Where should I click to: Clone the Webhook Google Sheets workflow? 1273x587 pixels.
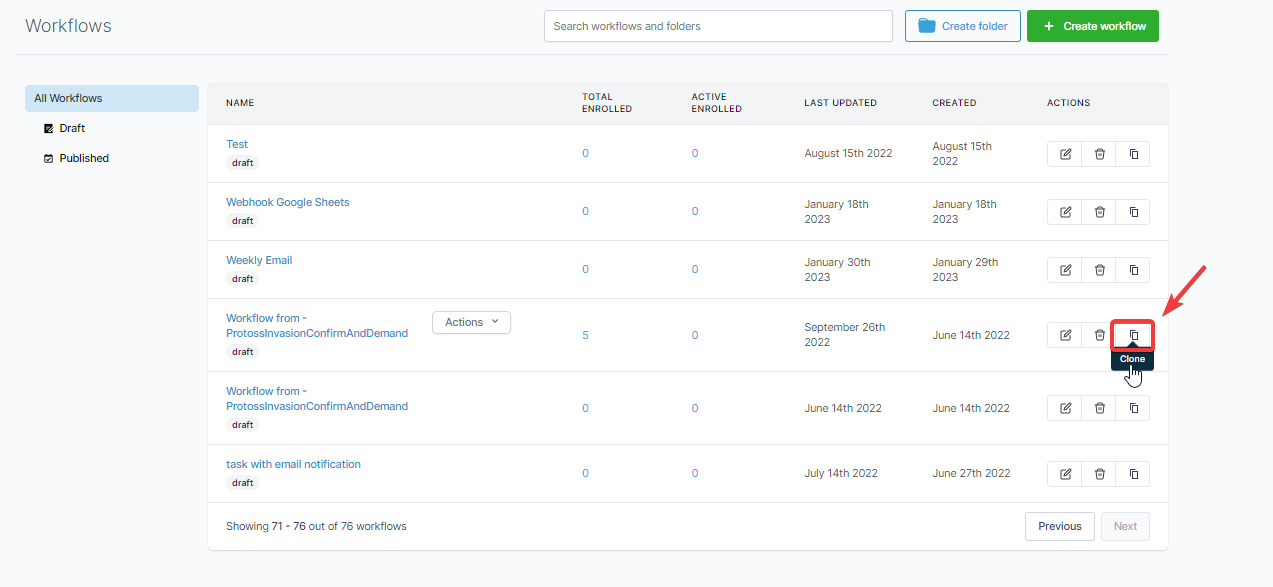point(1133,212)
